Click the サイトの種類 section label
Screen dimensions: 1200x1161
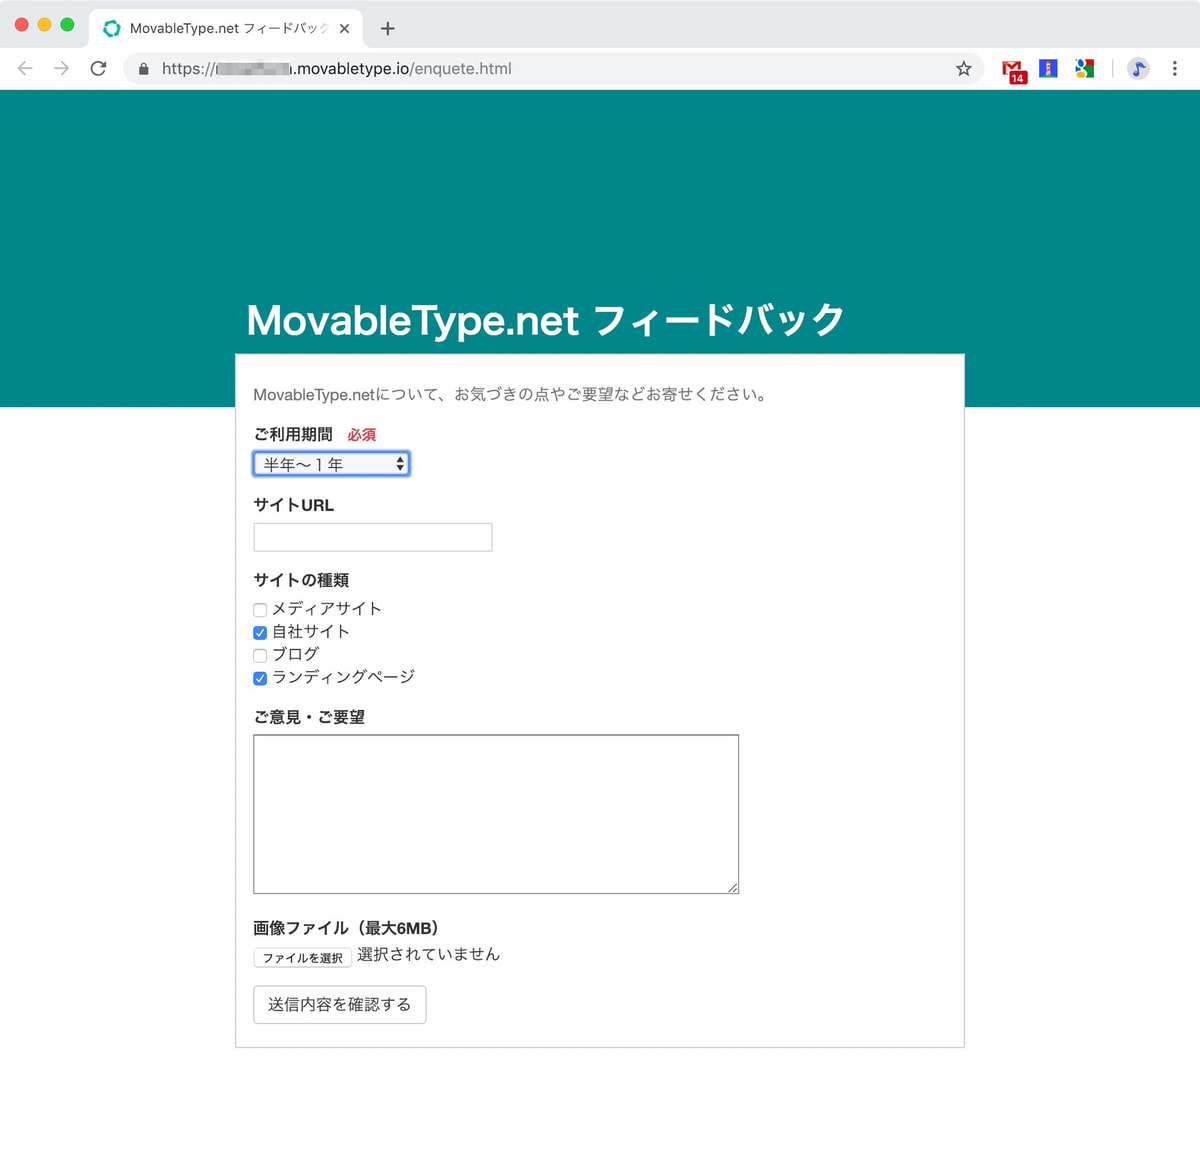click(301, 580)
